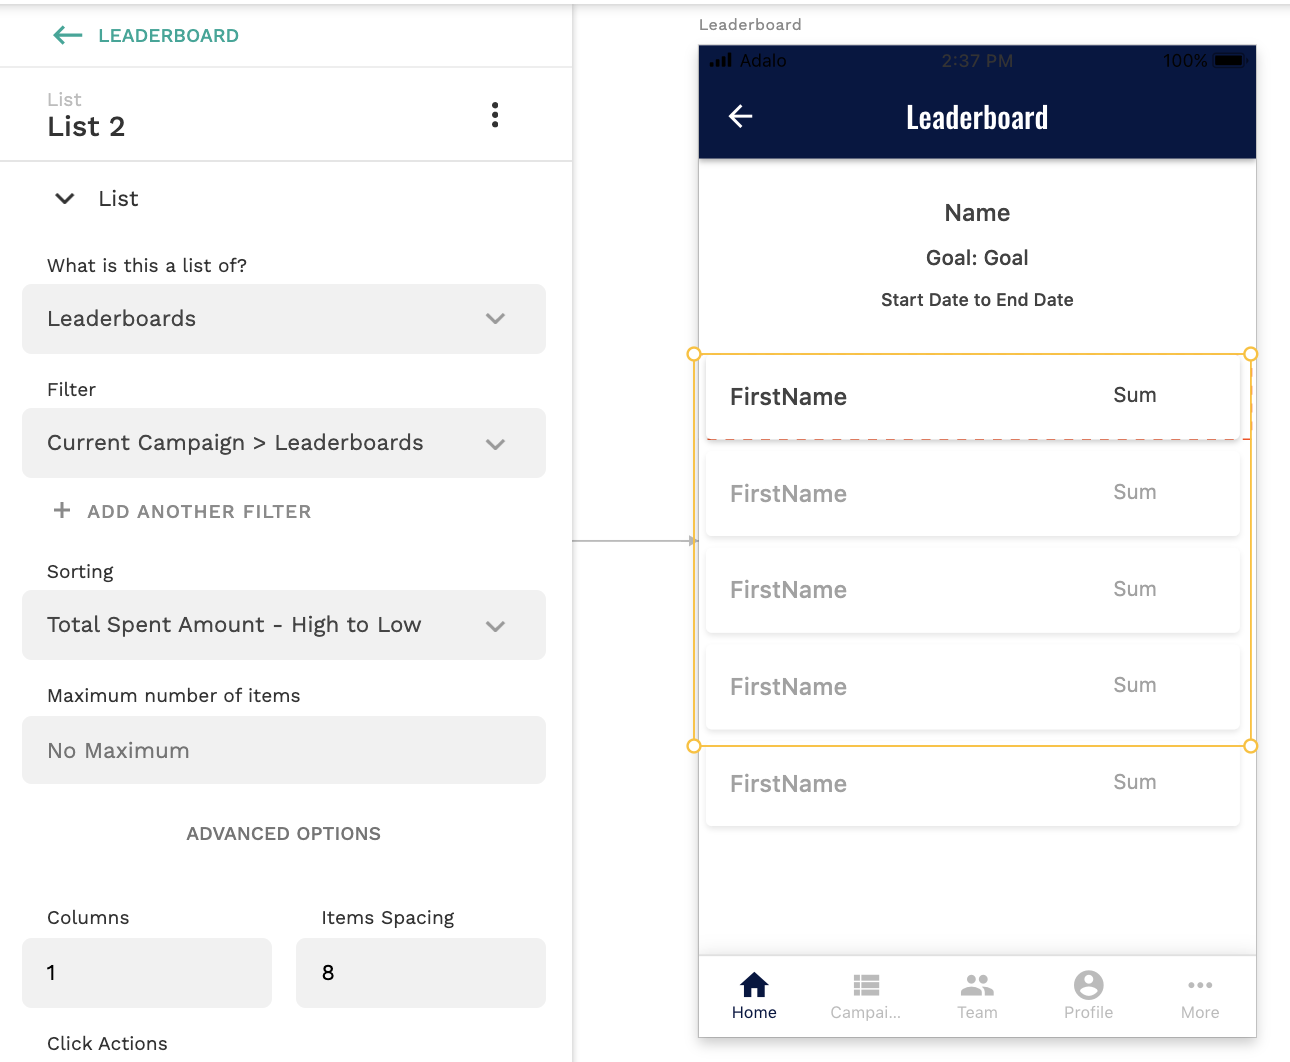Open the Sorting dropdown
This screenshot has width=1290, height=1062.
point(284,625)
